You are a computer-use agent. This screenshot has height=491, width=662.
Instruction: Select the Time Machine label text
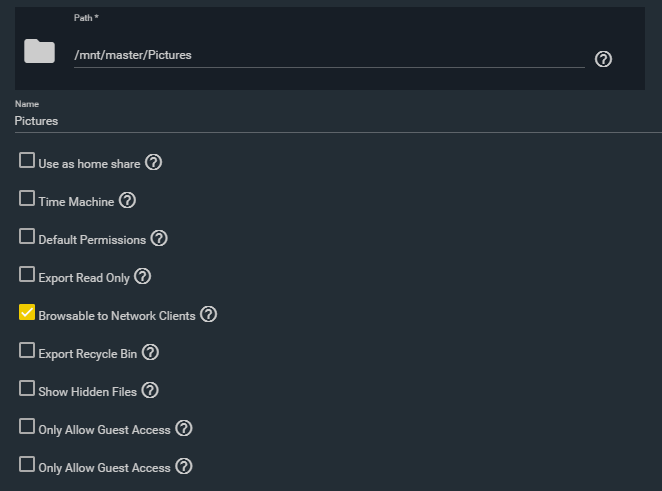point(76,202)
